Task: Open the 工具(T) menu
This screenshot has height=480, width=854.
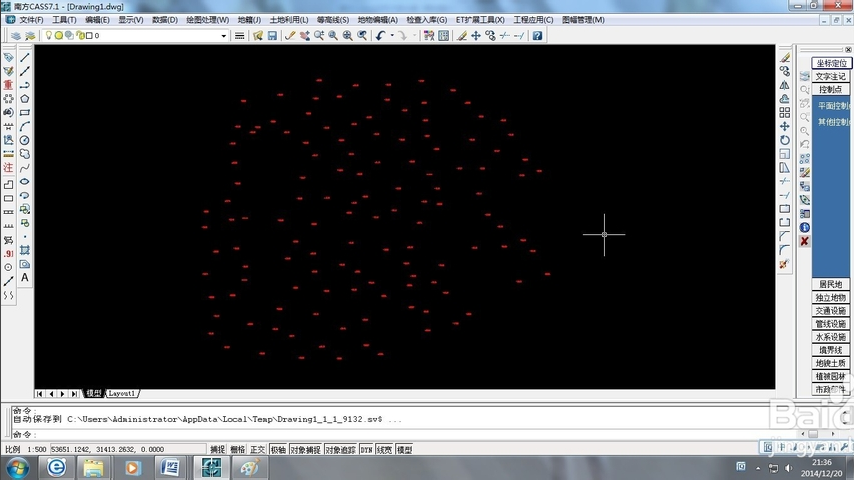Action: (64, 20)
